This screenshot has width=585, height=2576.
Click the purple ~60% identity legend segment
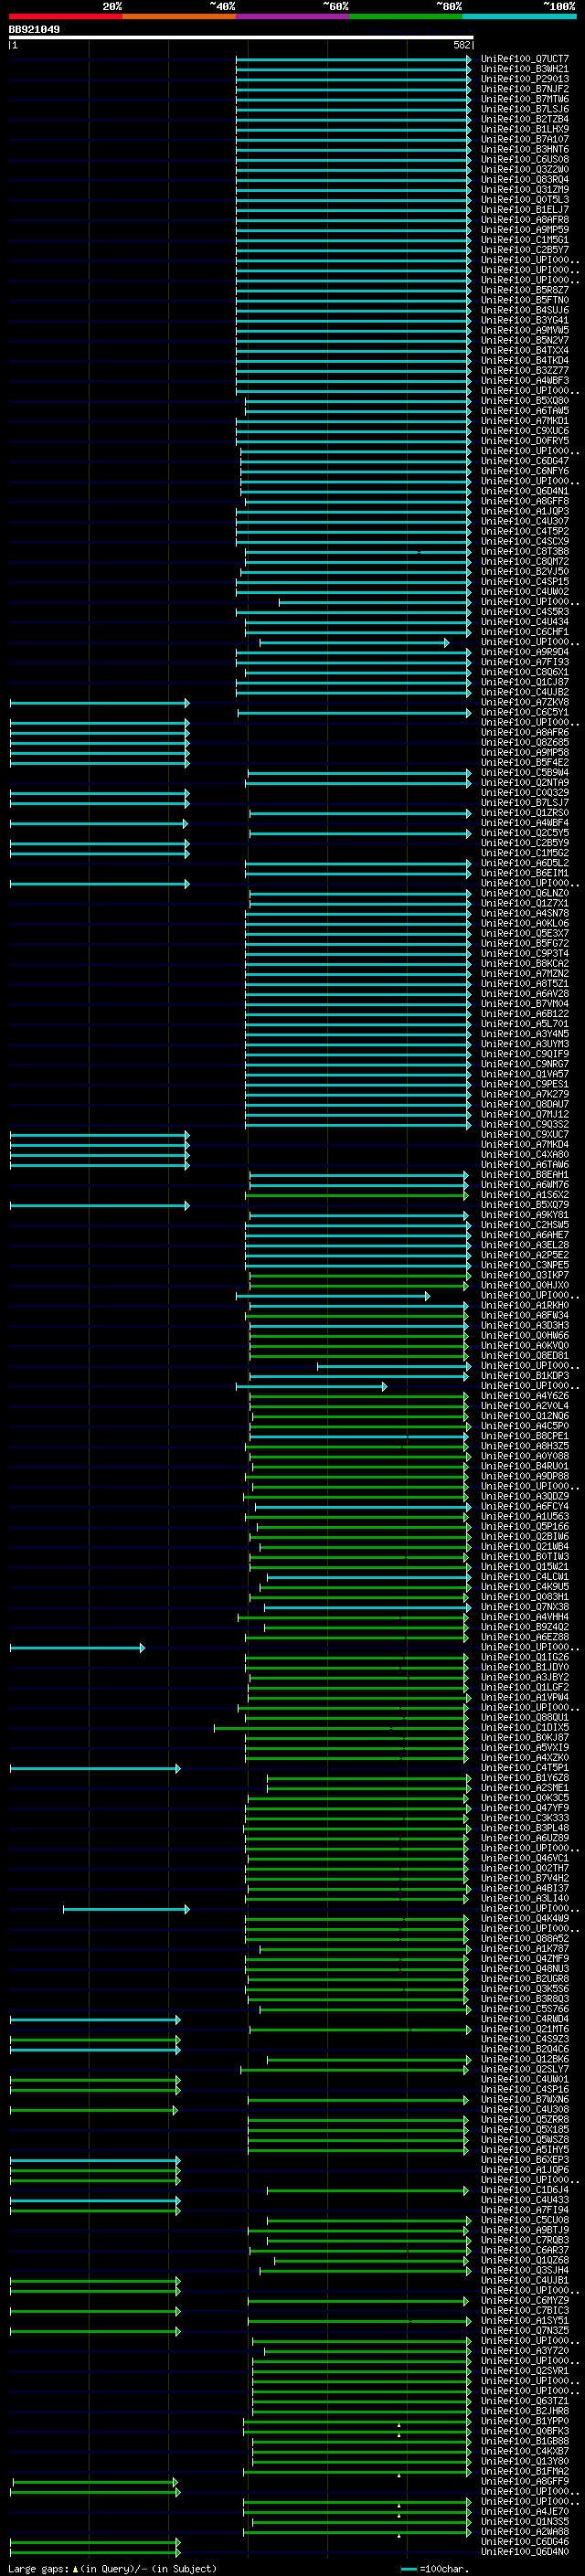293,16
